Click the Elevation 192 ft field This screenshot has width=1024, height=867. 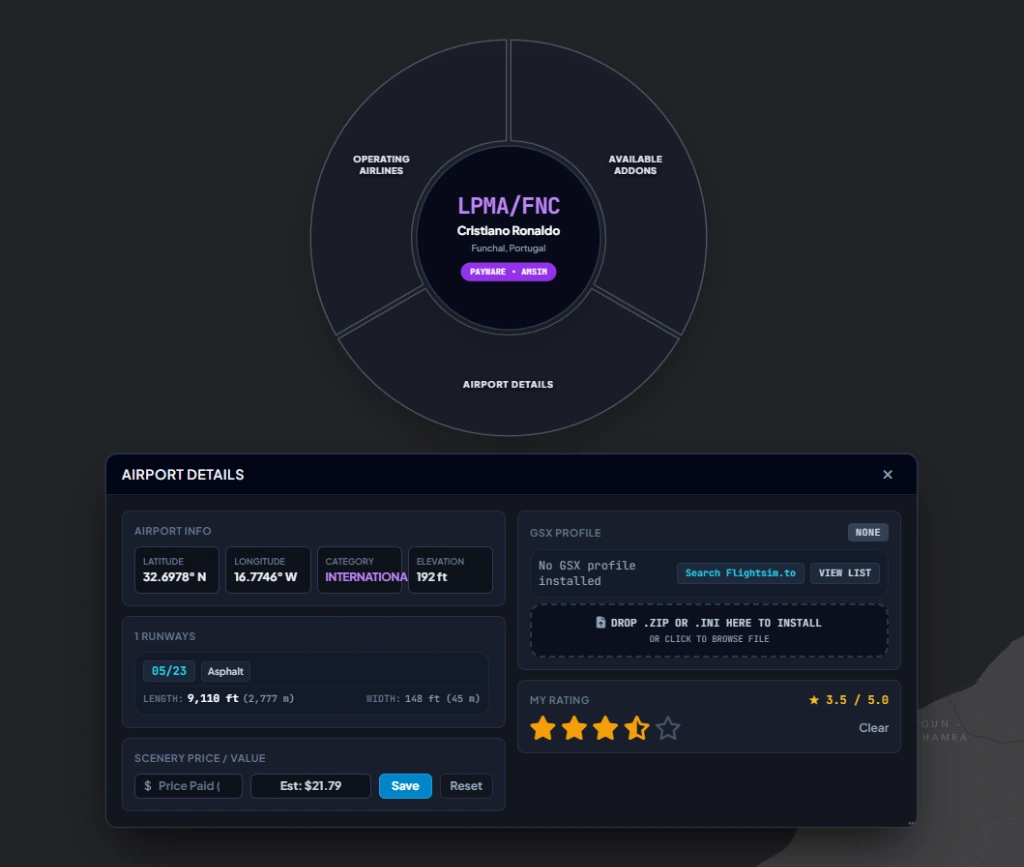[x=450, y=570]
